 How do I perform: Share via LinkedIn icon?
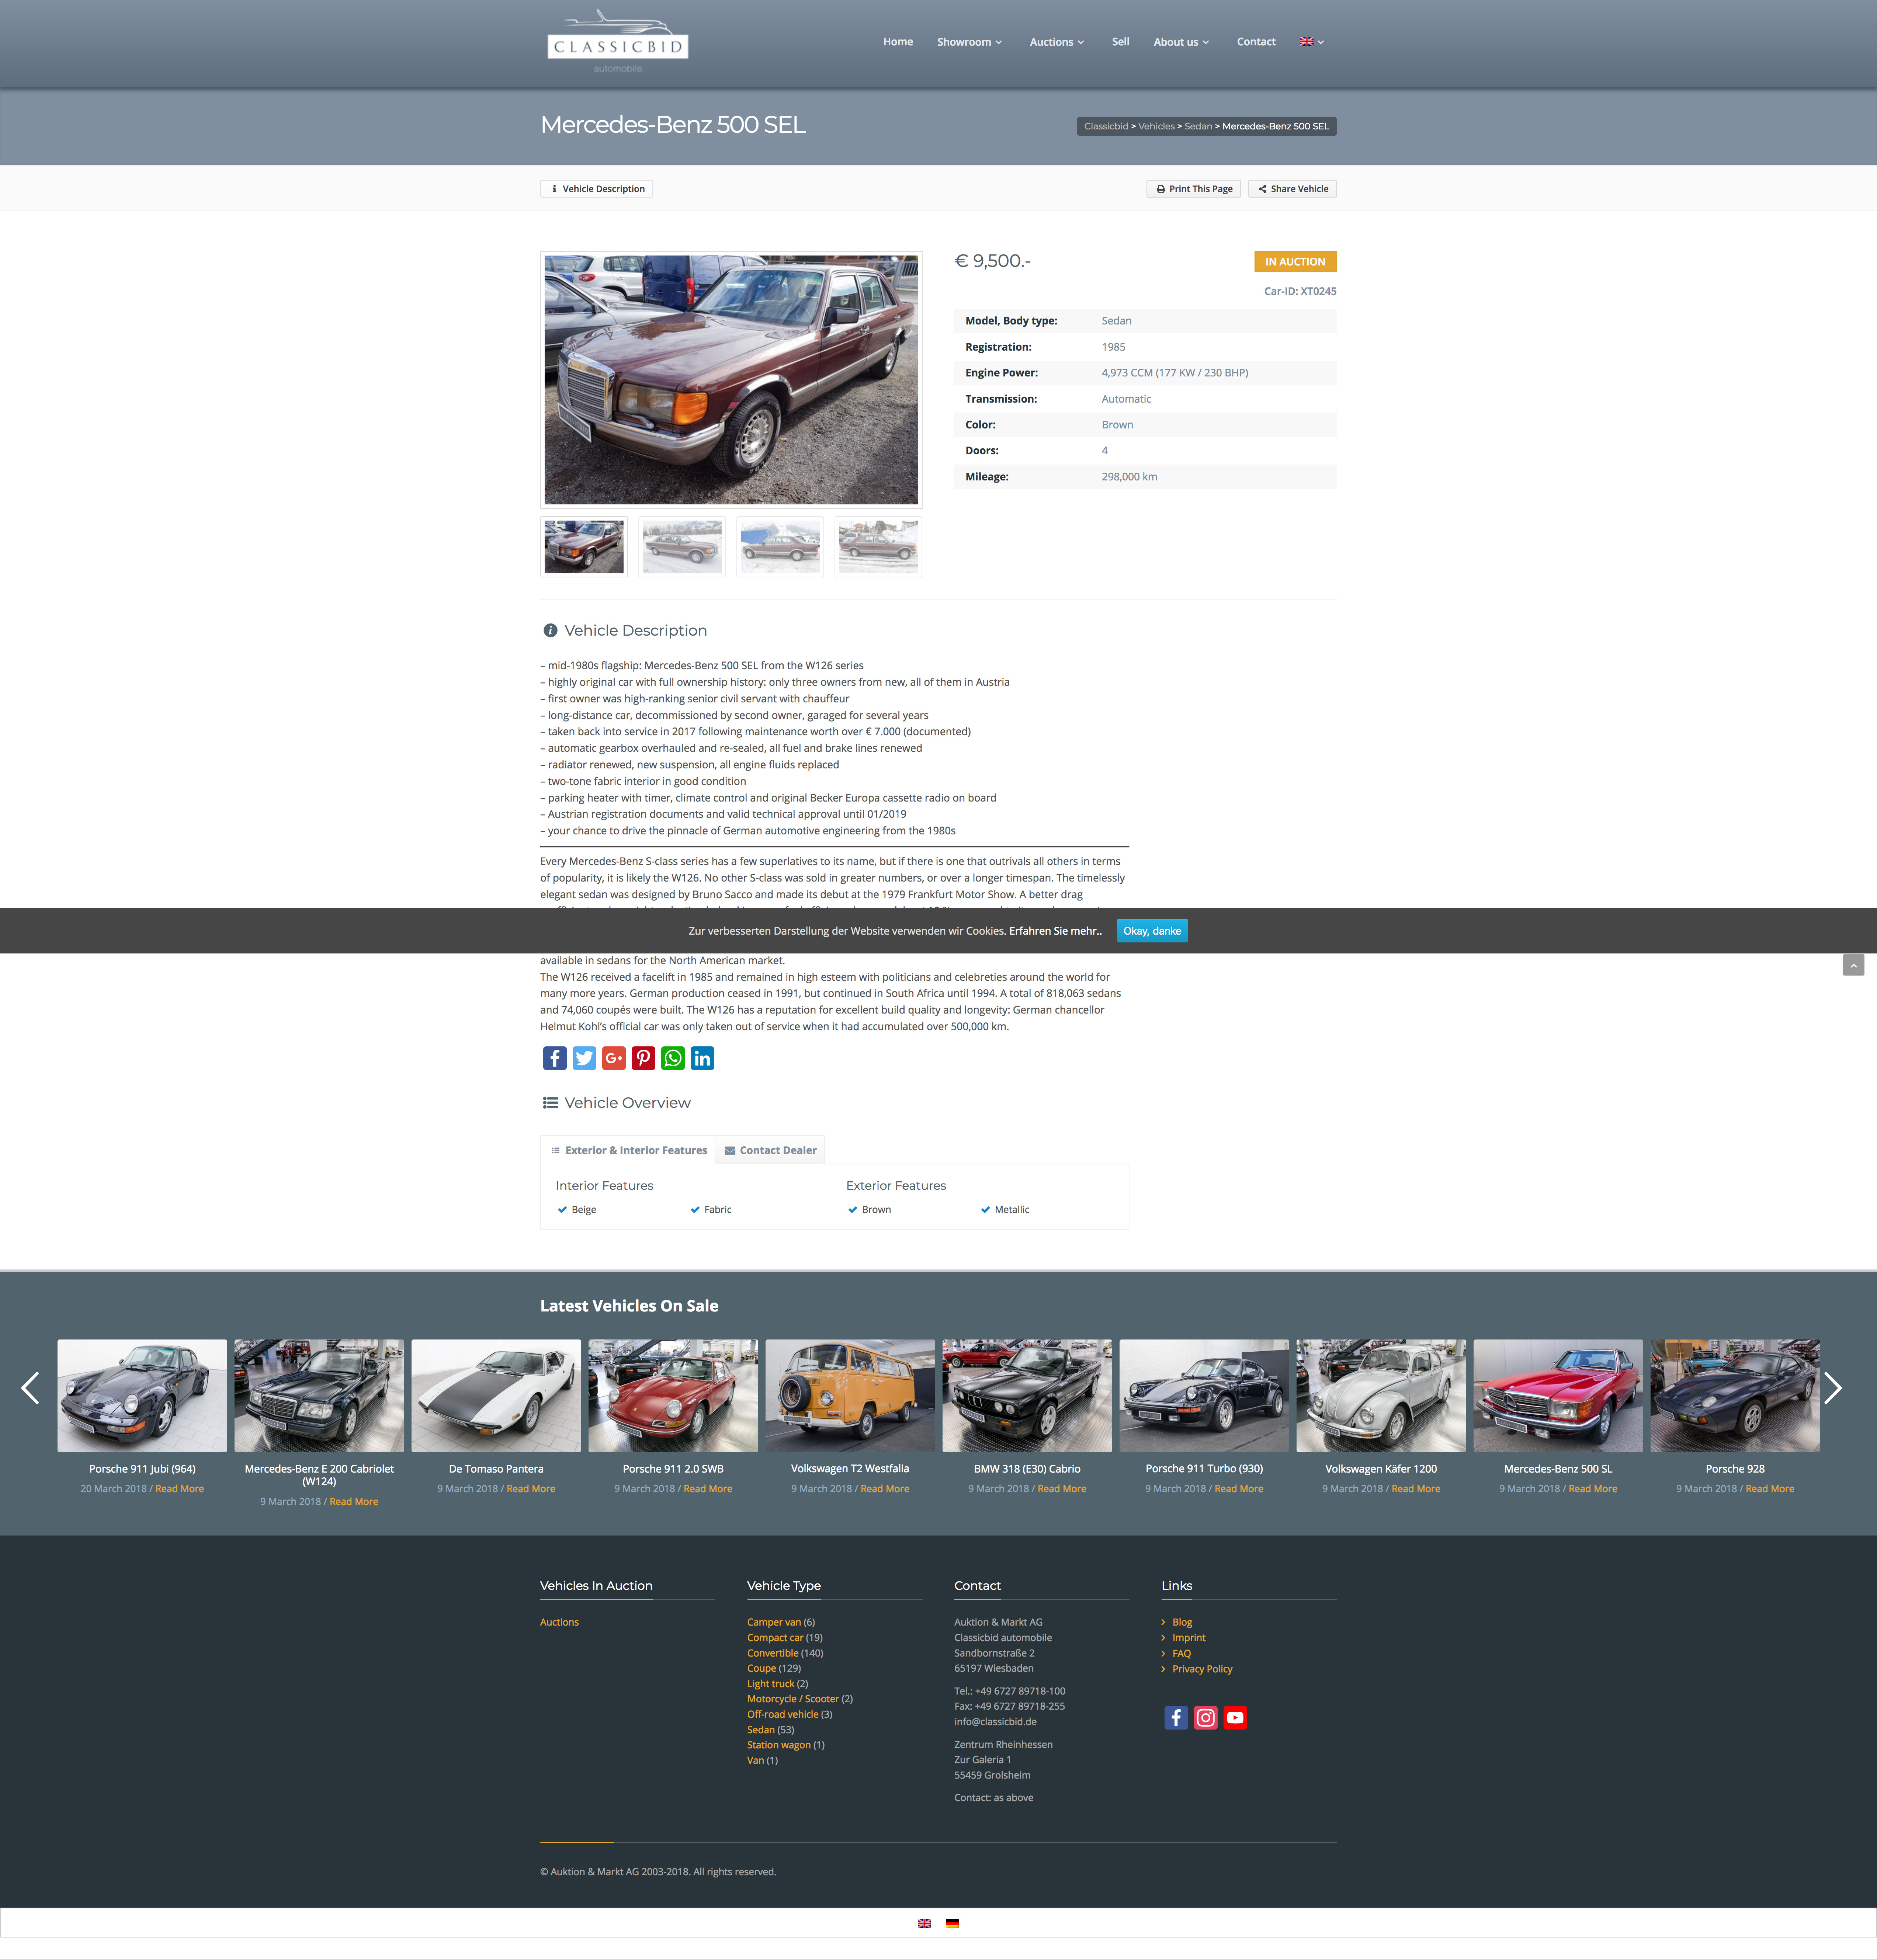(702, 1058)
